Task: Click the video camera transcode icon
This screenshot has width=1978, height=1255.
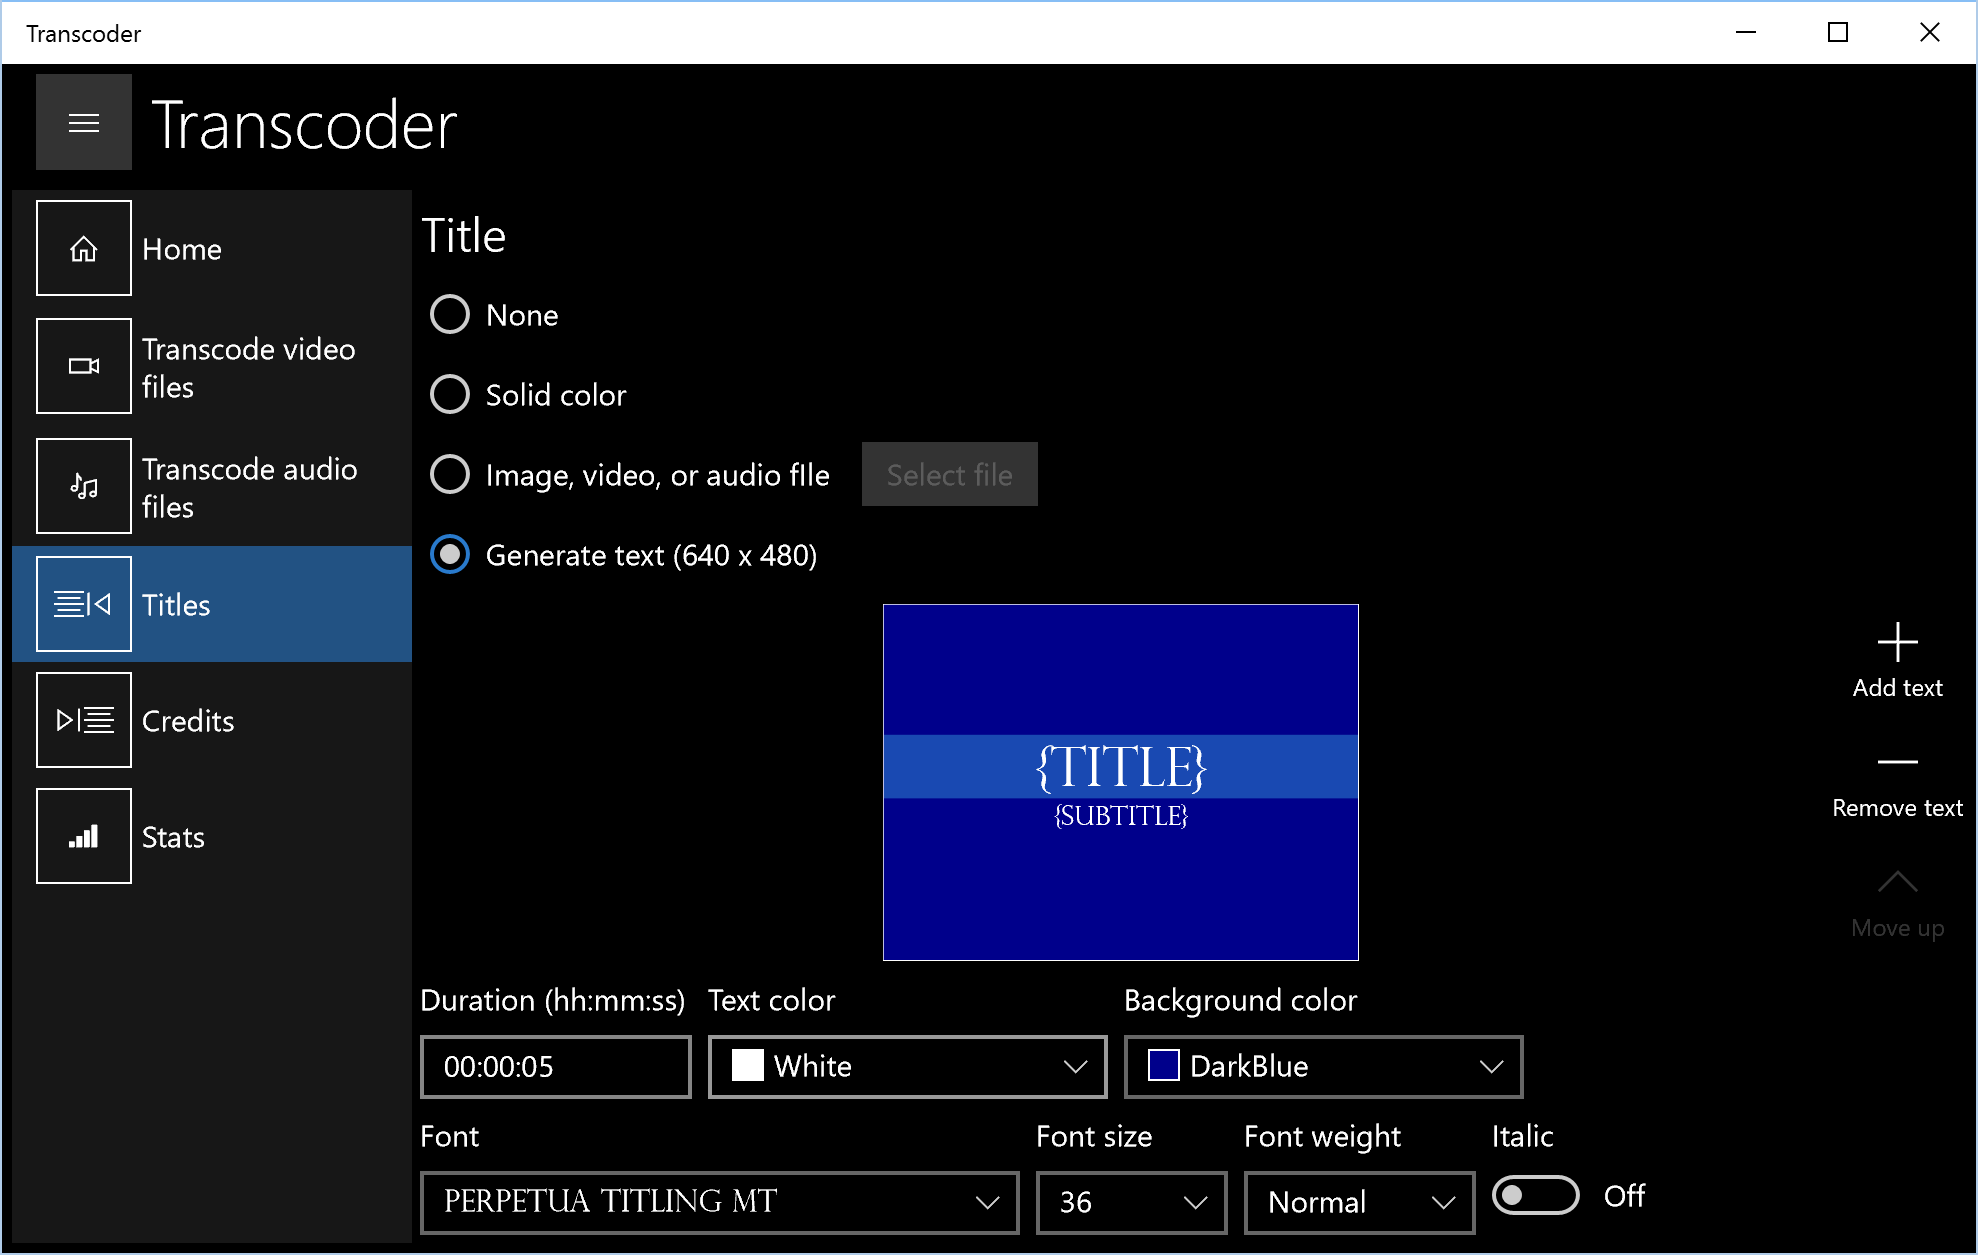Action: [84, 366]
